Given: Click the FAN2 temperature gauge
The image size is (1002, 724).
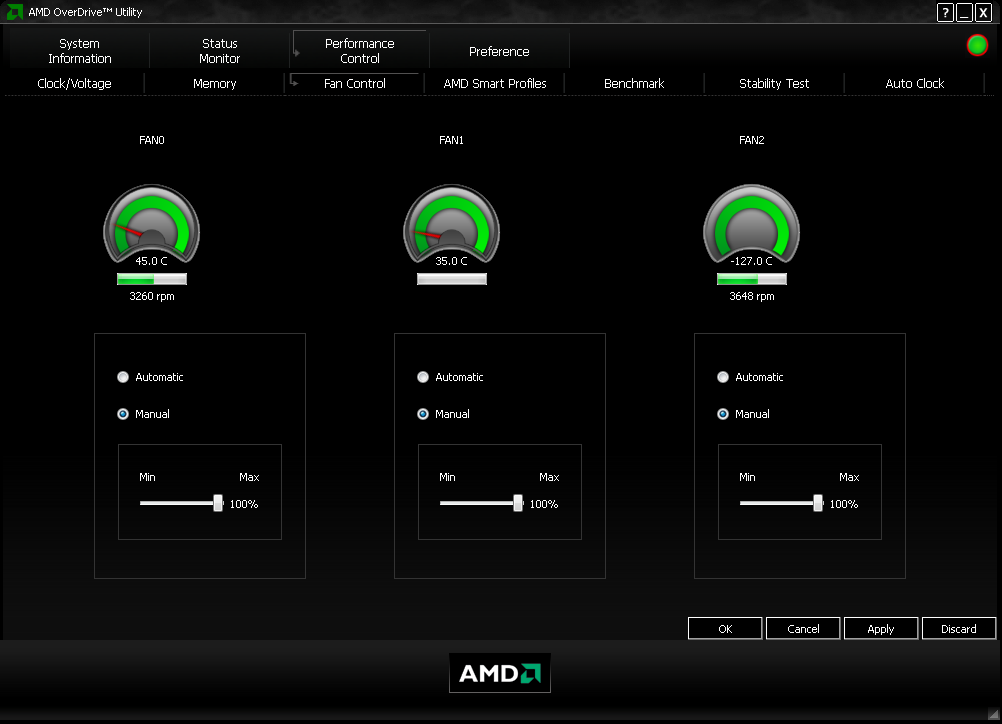Looking at the screenshot, I should (x=752, y=224).
